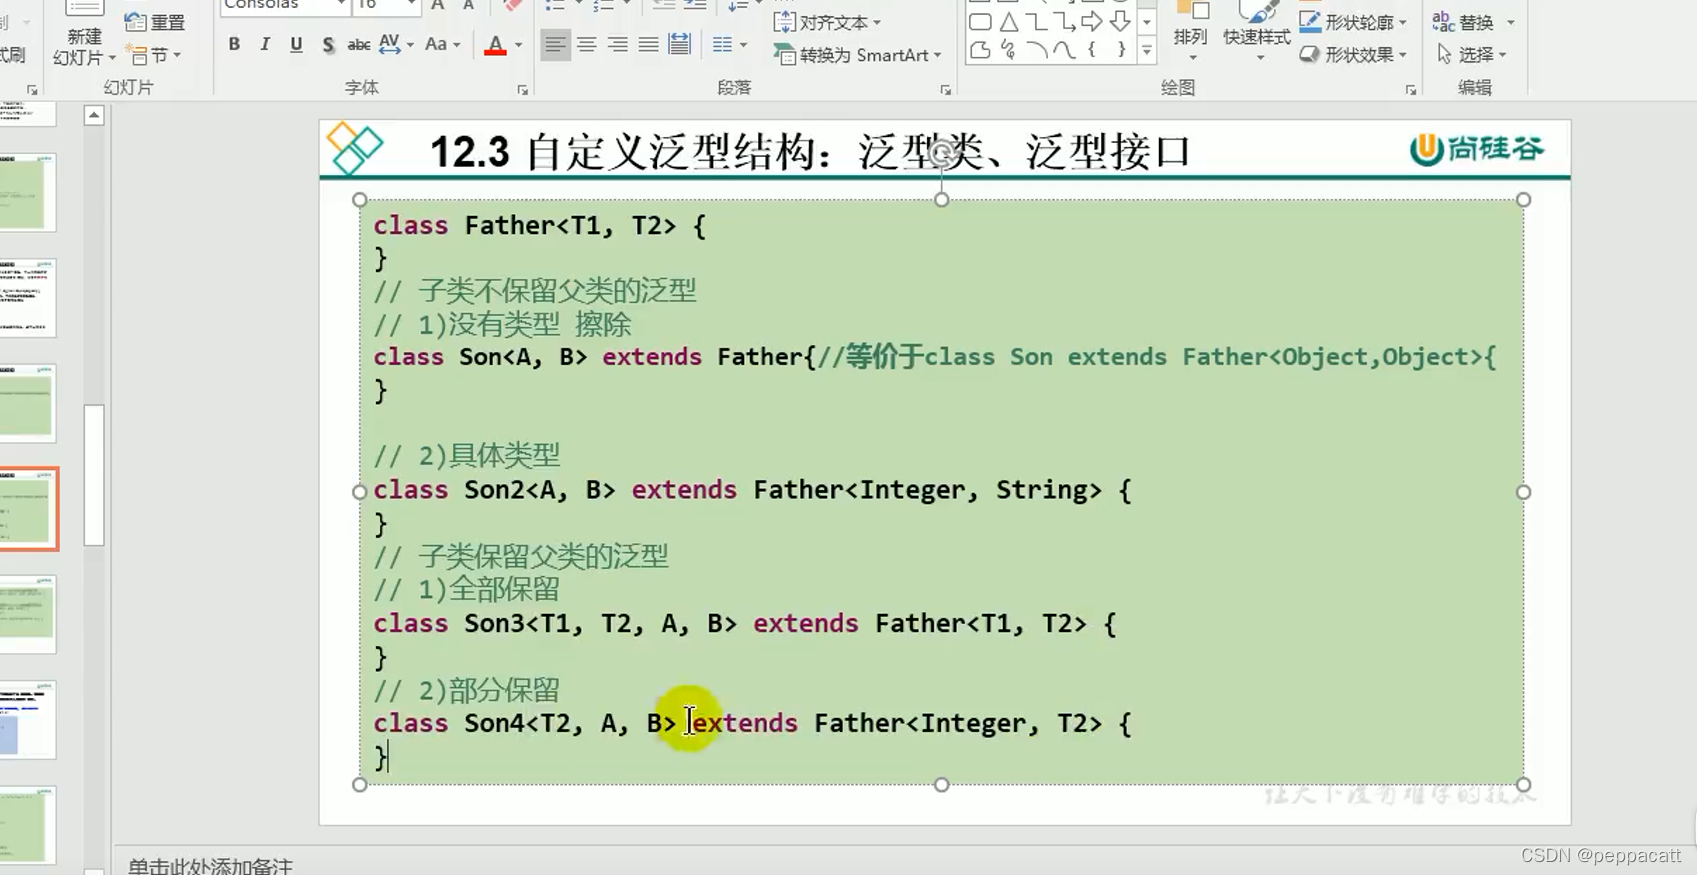Expand the full shapes gallery
The image size is (1697, 875).
[1147, 50]
